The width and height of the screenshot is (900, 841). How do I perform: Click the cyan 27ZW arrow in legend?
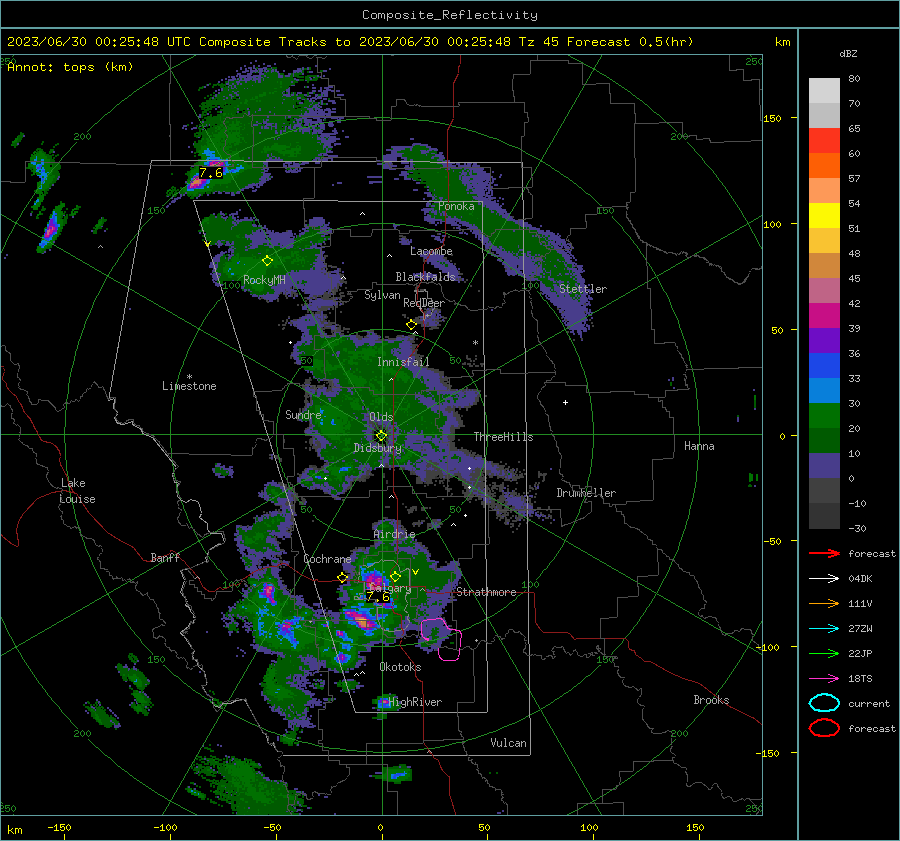pyautogui.click(x=824, y=629)
